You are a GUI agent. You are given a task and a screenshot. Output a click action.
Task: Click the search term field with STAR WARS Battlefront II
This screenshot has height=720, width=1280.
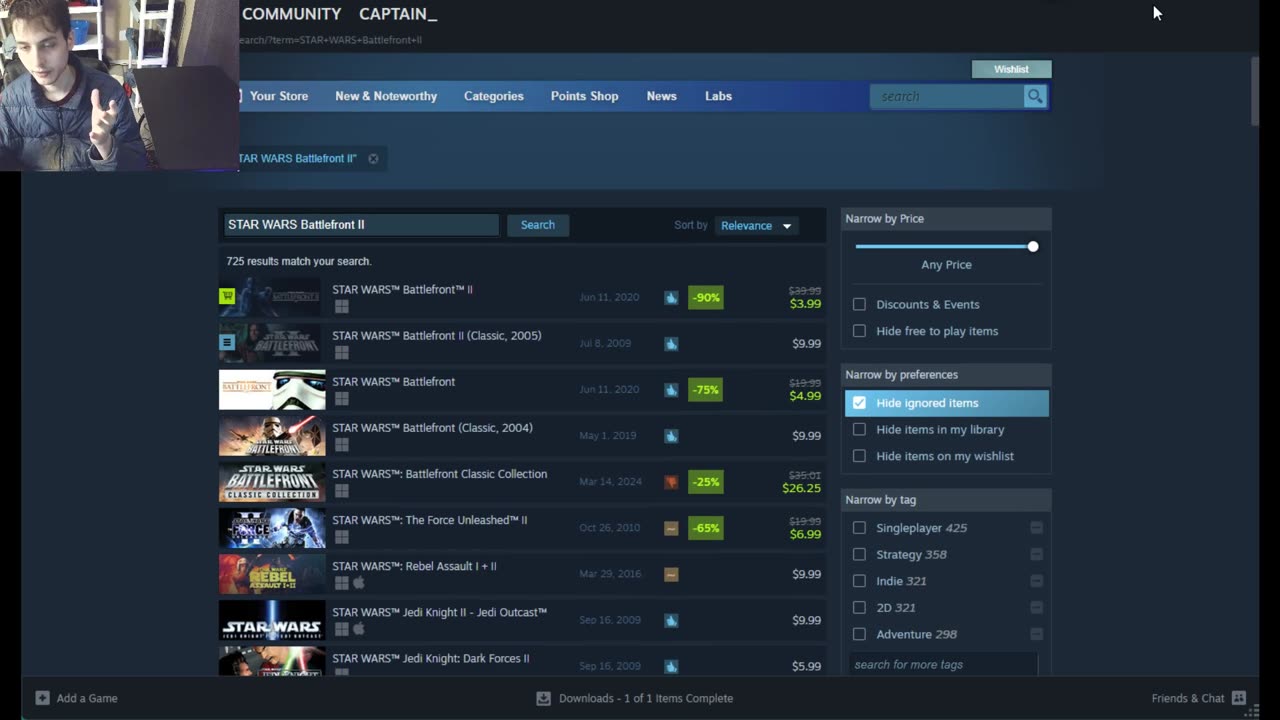[361, 225]
